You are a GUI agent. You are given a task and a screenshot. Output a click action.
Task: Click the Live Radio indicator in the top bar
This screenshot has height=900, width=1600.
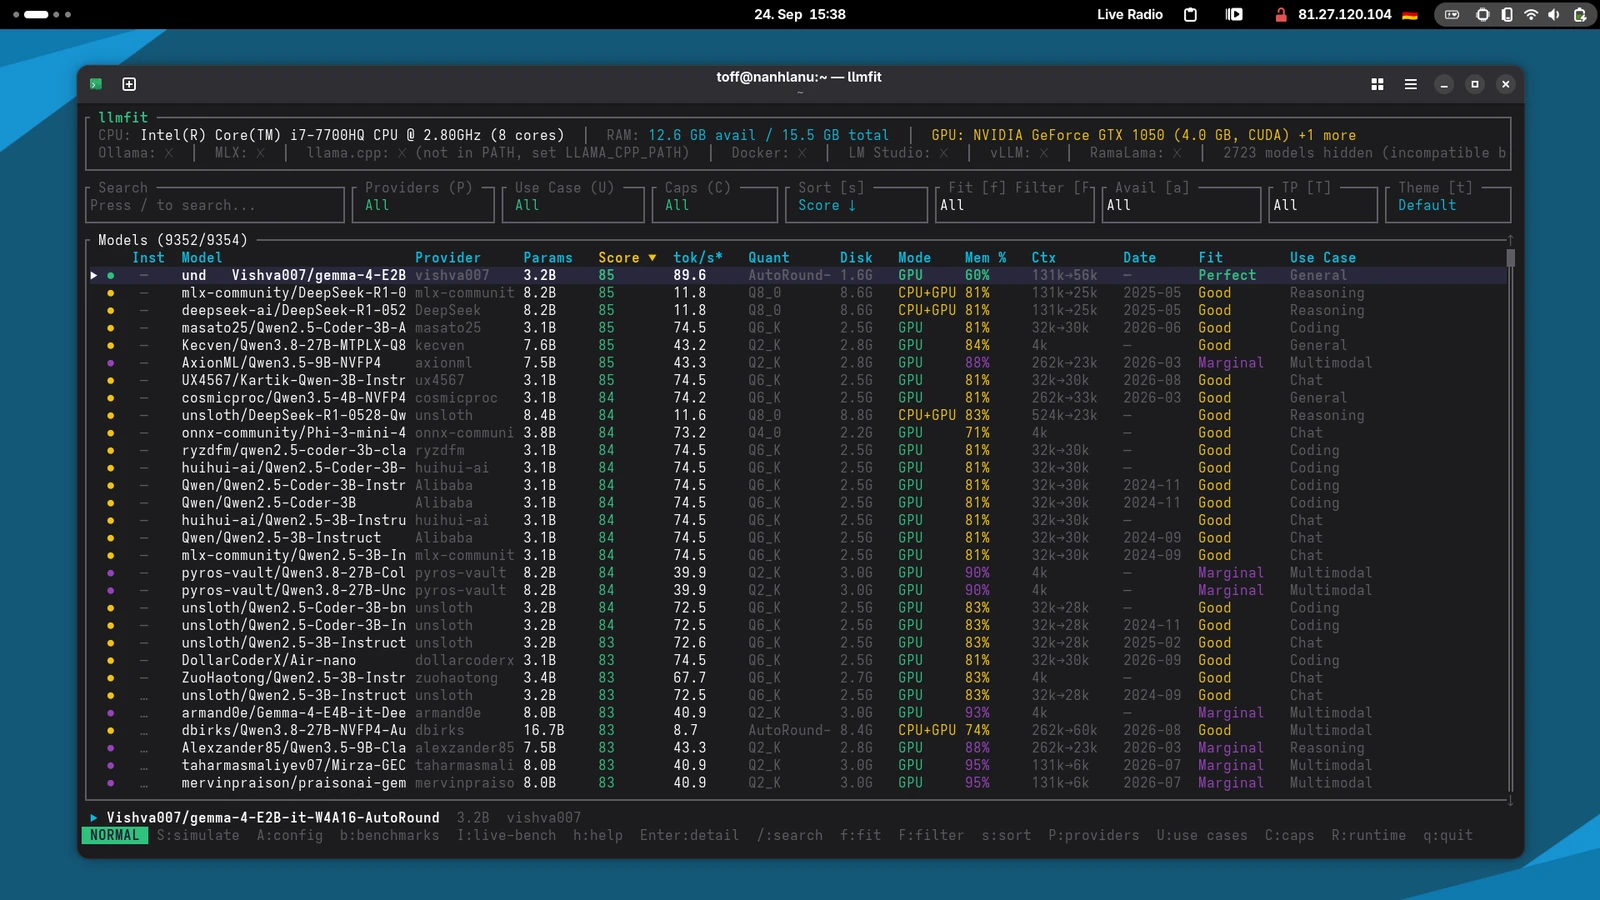(1130, 15)
